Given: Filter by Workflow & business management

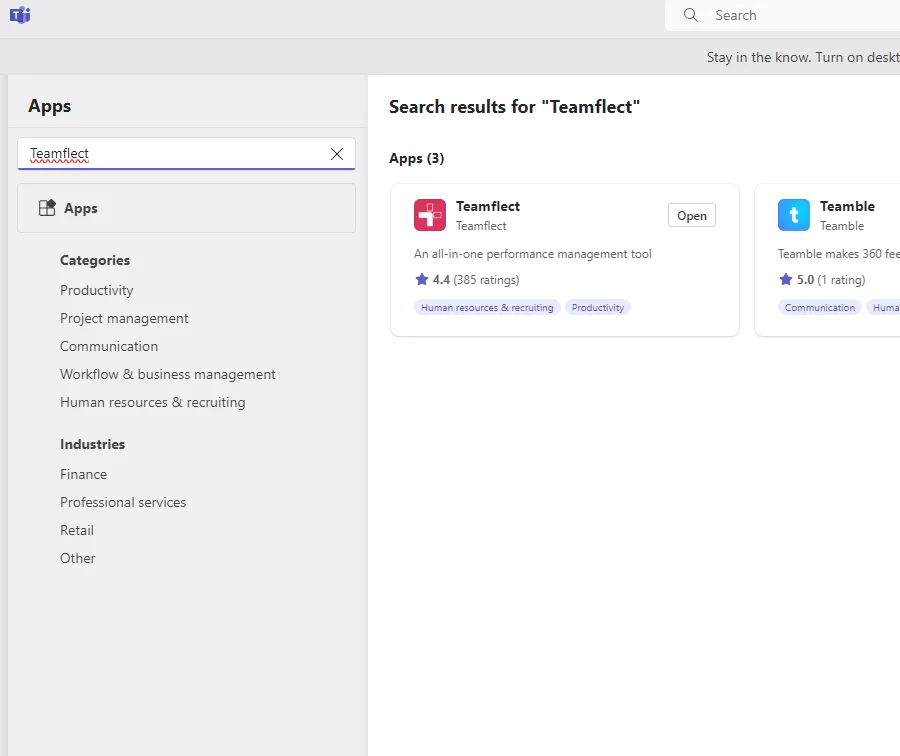Looking at the screenshot, I should click(x=168, y=374).
